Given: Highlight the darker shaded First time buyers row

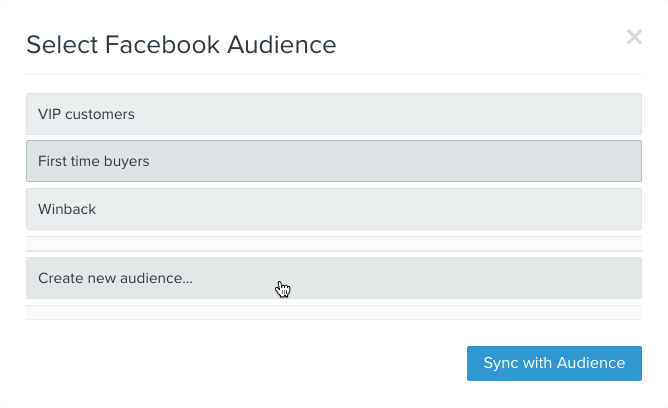Looking at the screenshot, I should click(x=333, y=161).
